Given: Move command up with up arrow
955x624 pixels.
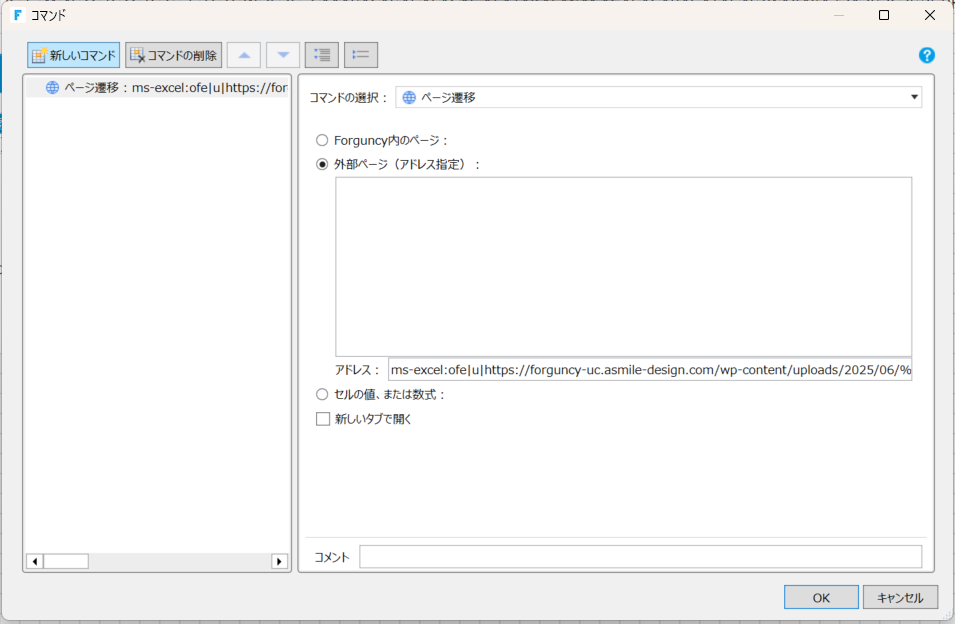Looking at the screenshot, I should click(x=244, y=55).
